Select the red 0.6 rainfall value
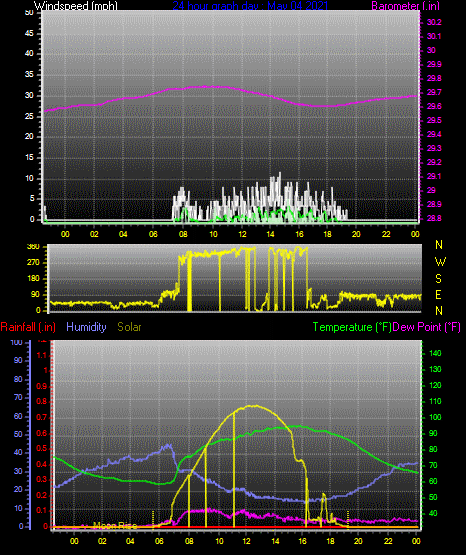Screen dimensions: 466x555 [x=42, y=434]
